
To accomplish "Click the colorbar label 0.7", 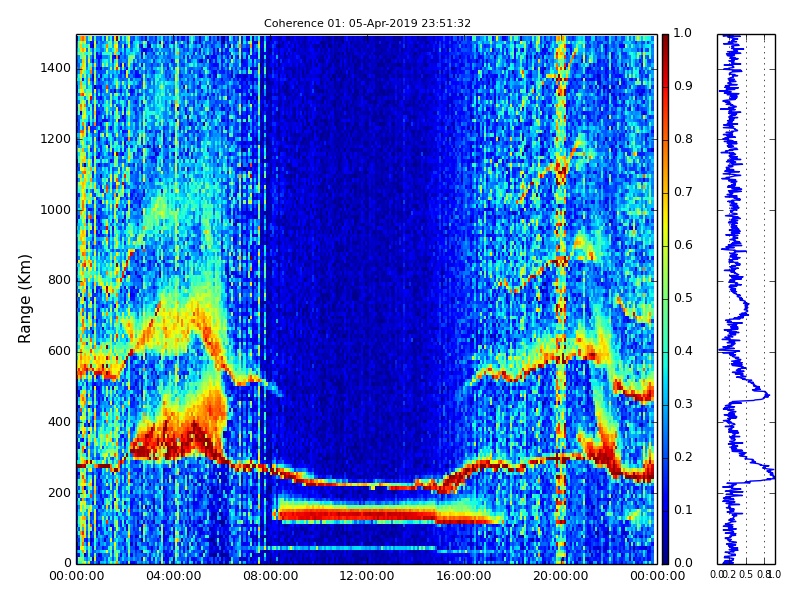I will coord(683,192).
